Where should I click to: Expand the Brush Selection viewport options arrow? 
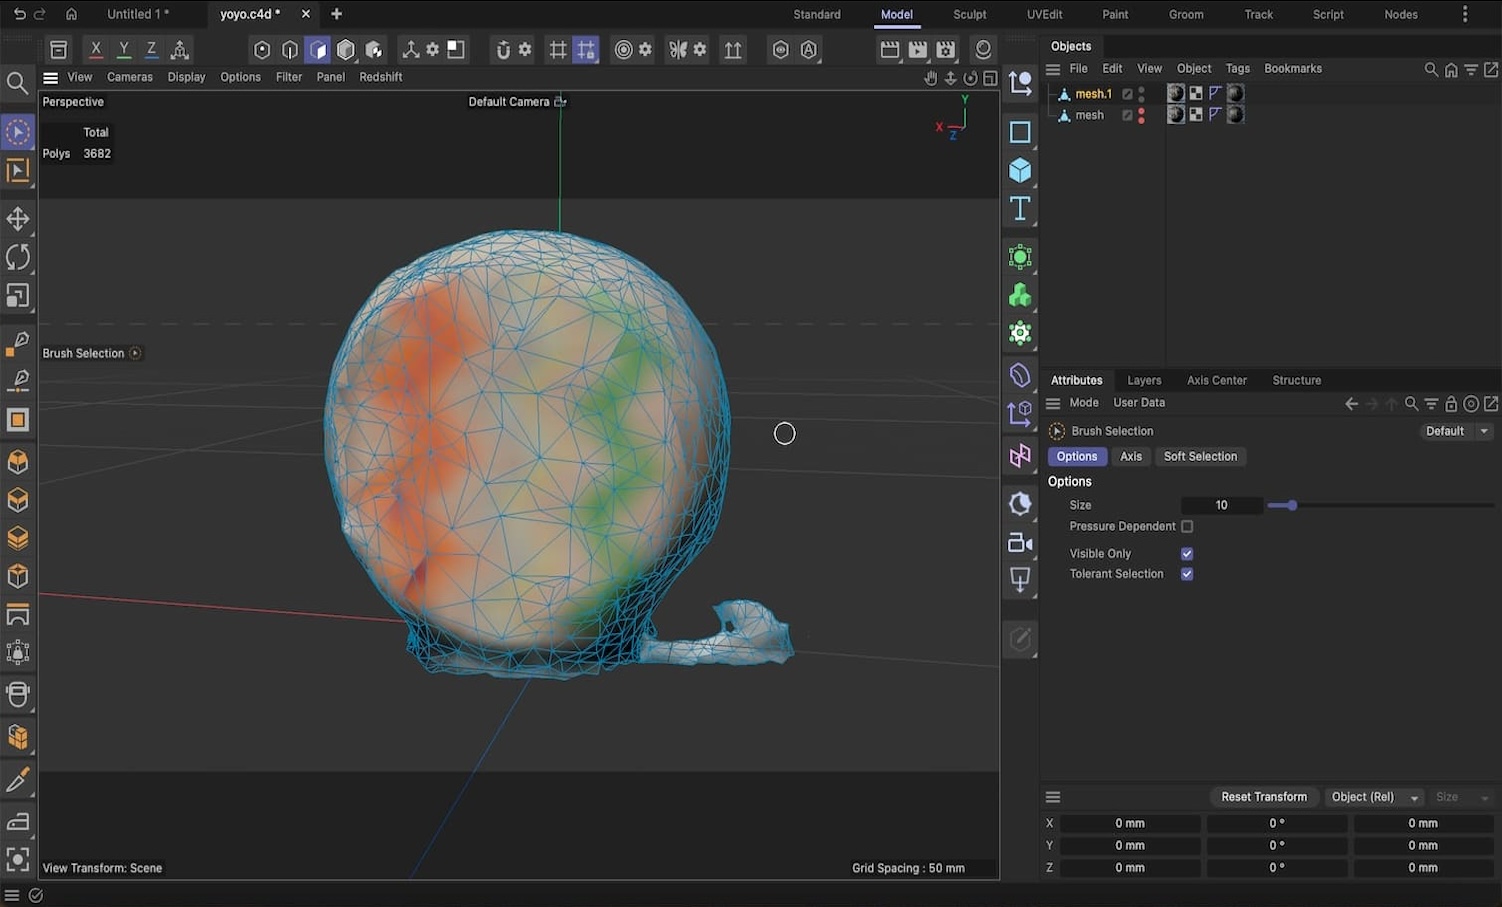(135, 353)
